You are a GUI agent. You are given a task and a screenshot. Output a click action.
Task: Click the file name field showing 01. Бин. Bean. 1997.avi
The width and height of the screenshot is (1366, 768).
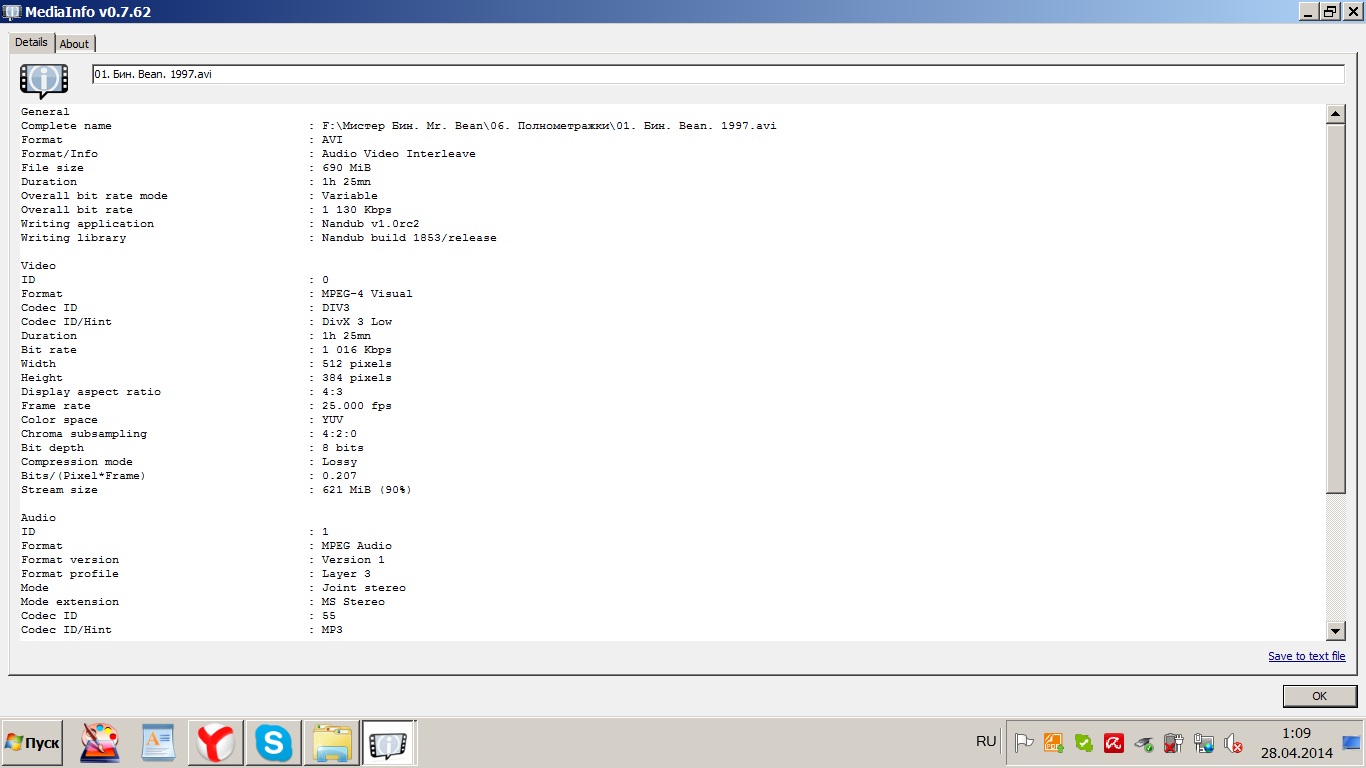click(x=718, y=74)
